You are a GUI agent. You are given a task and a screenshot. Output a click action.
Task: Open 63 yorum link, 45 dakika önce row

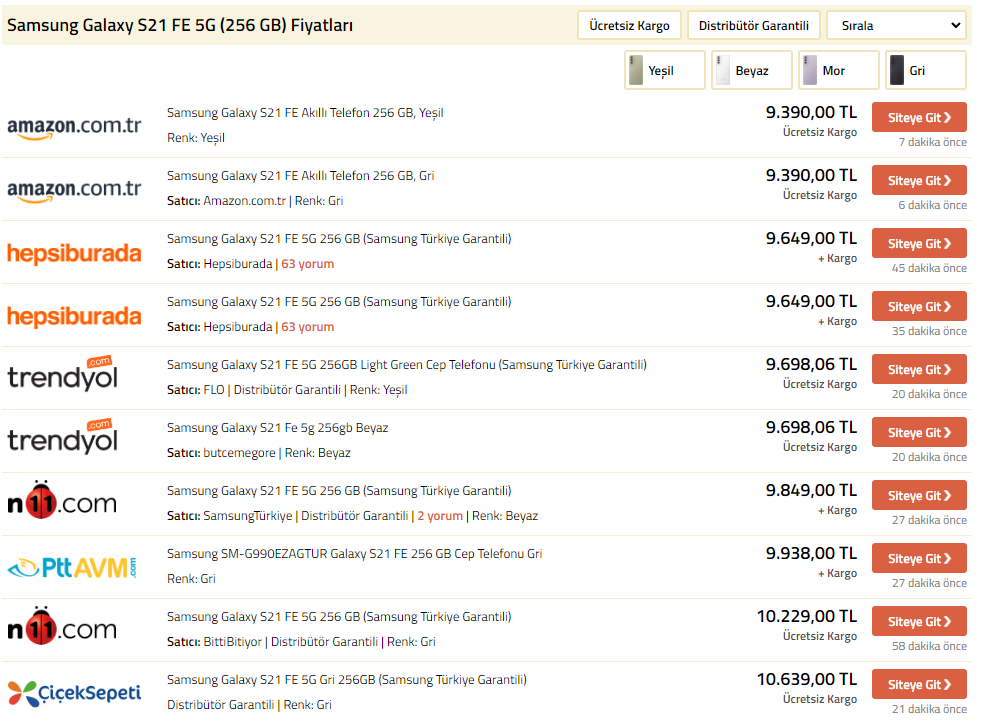click(x=308, y=264)
